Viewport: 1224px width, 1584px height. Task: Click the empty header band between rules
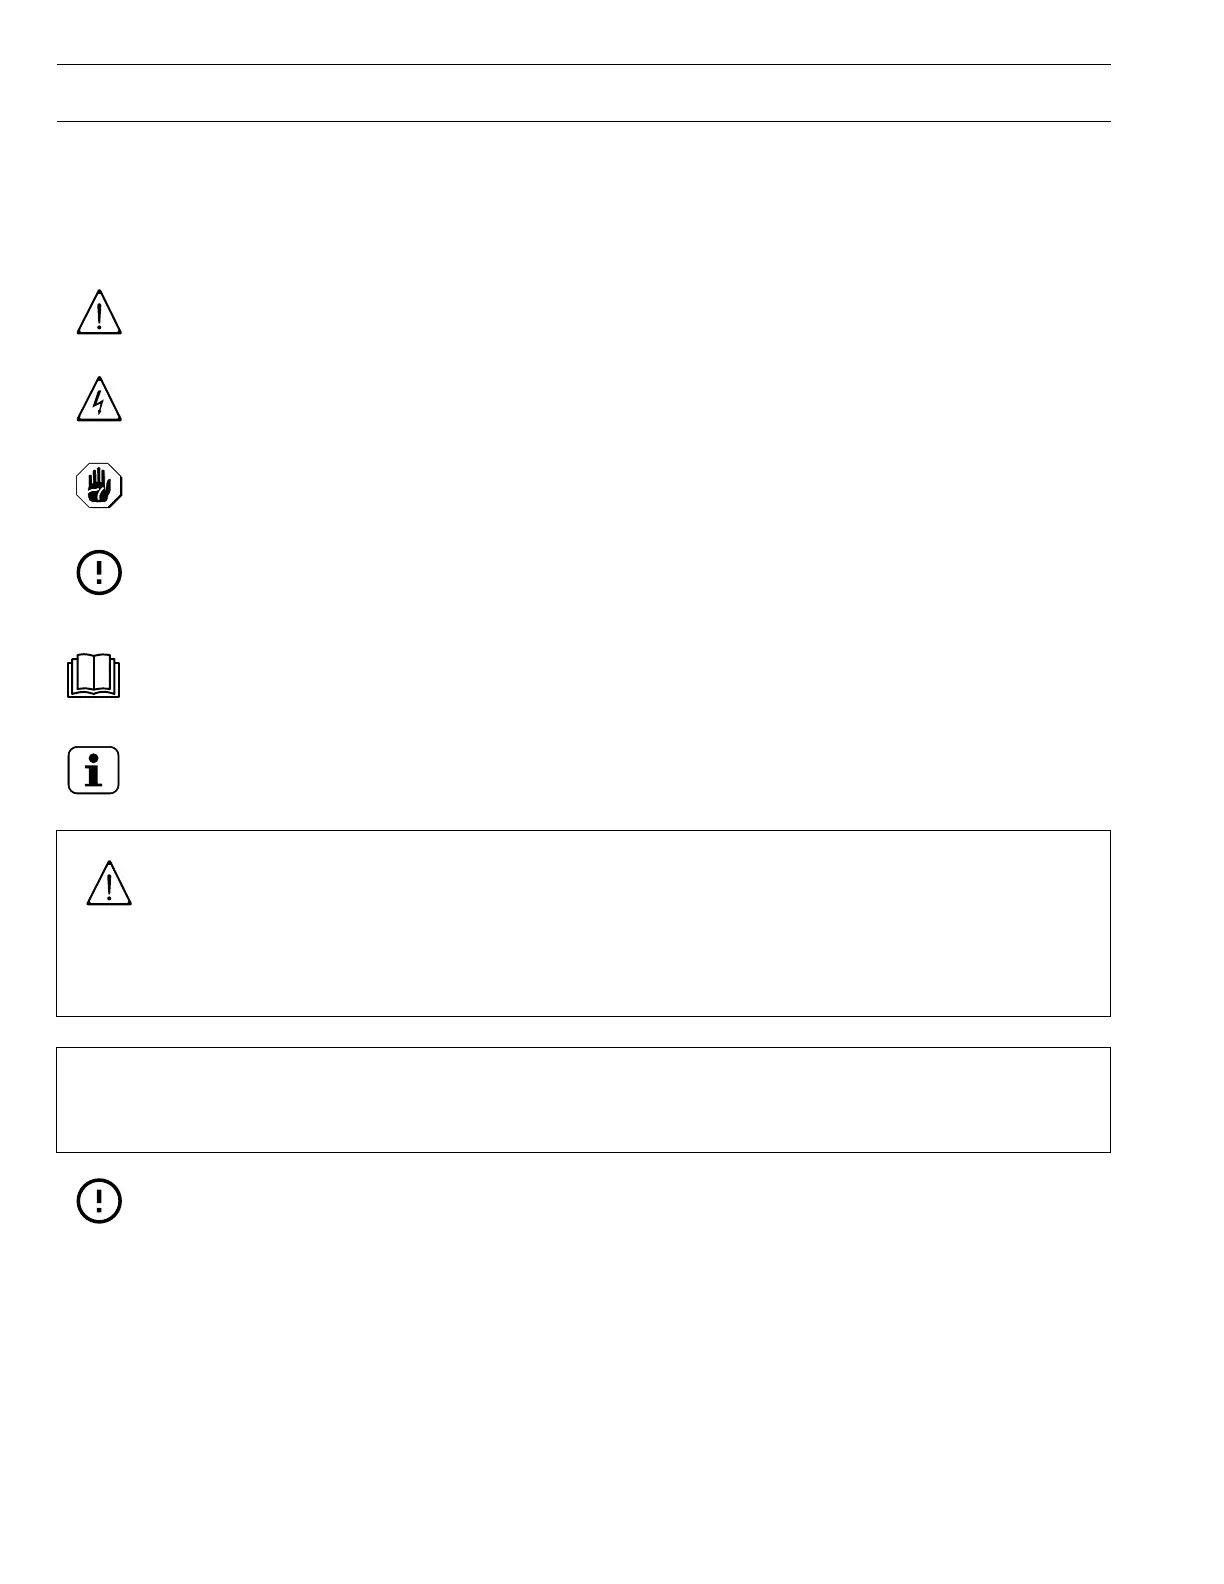click(x=583, y=94)
